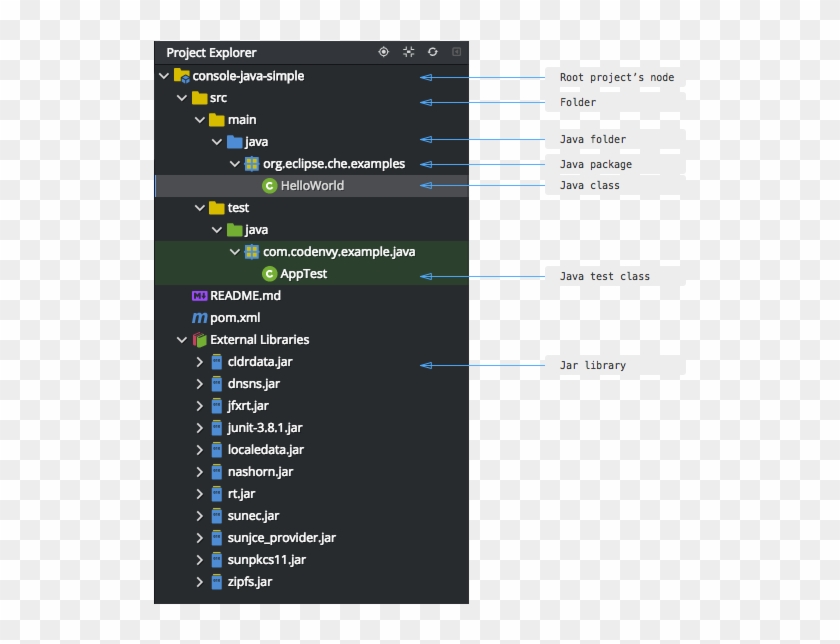Click the pom.xml Maven icon
This screenshot has width=840, height=644.
coord(199,318)
